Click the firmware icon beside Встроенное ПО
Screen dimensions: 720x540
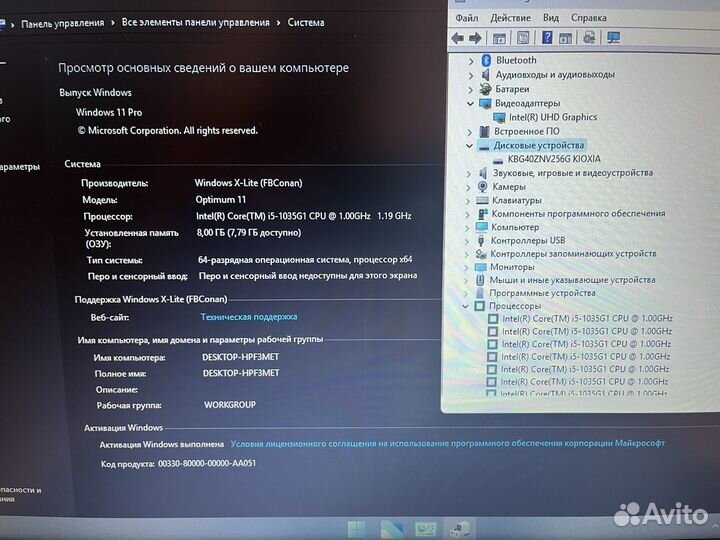point(484,132)
